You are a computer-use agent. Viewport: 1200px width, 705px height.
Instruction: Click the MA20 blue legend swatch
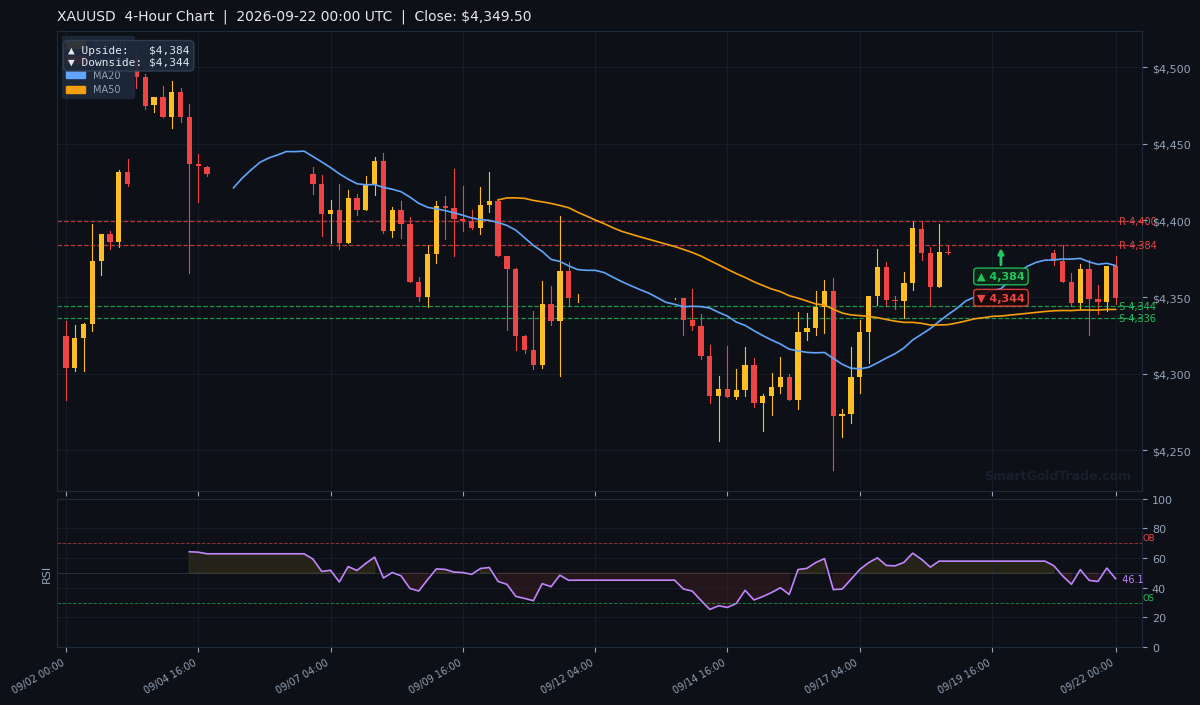[76, 75]
